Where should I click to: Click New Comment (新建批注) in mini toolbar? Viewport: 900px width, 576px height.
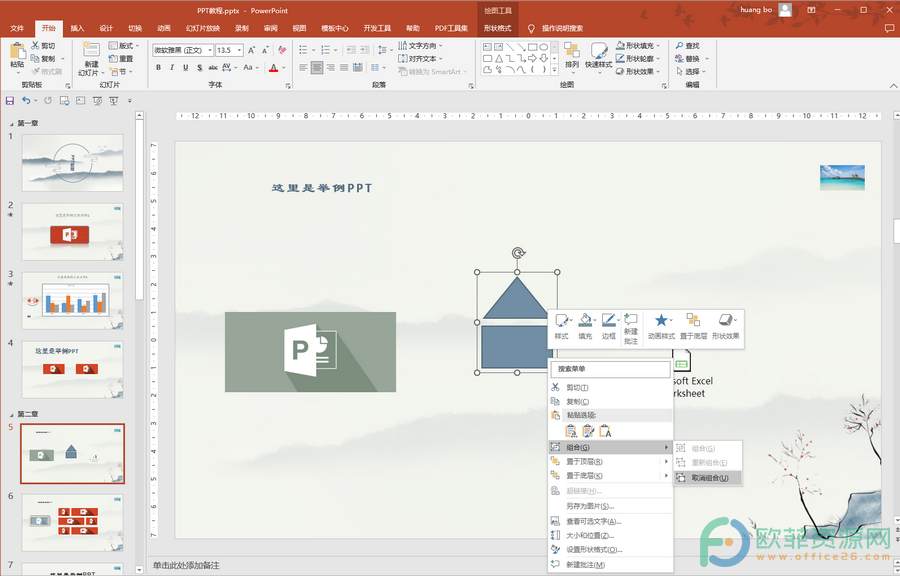631,329
